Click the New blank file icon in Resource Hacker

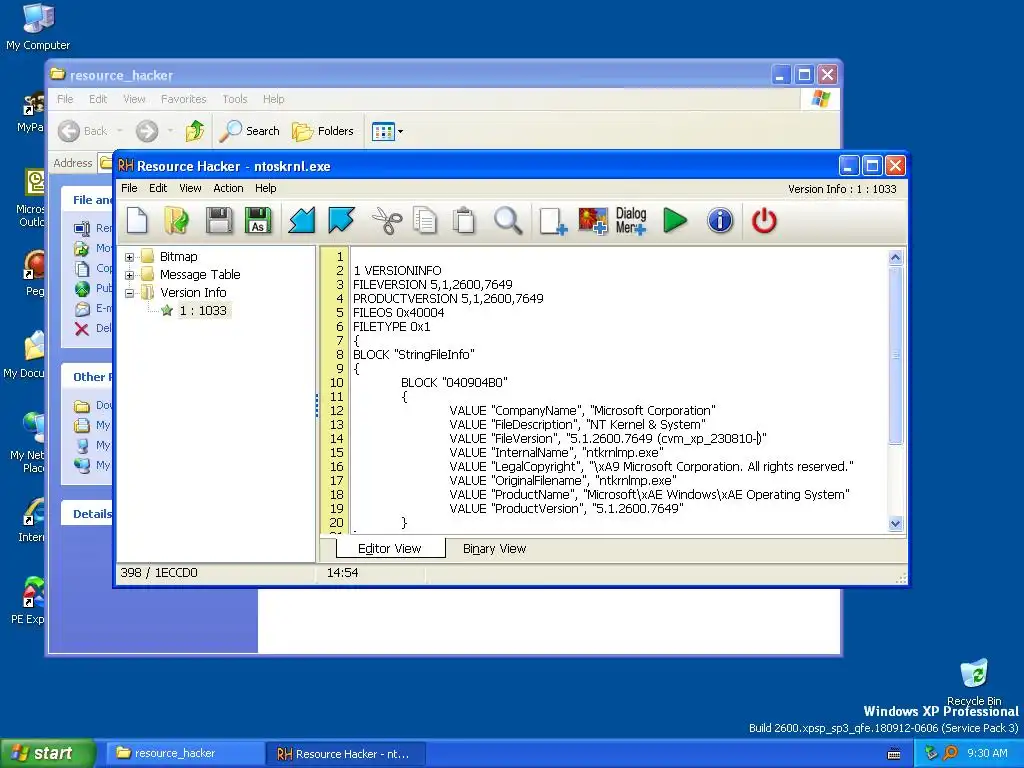click(137, 221)
